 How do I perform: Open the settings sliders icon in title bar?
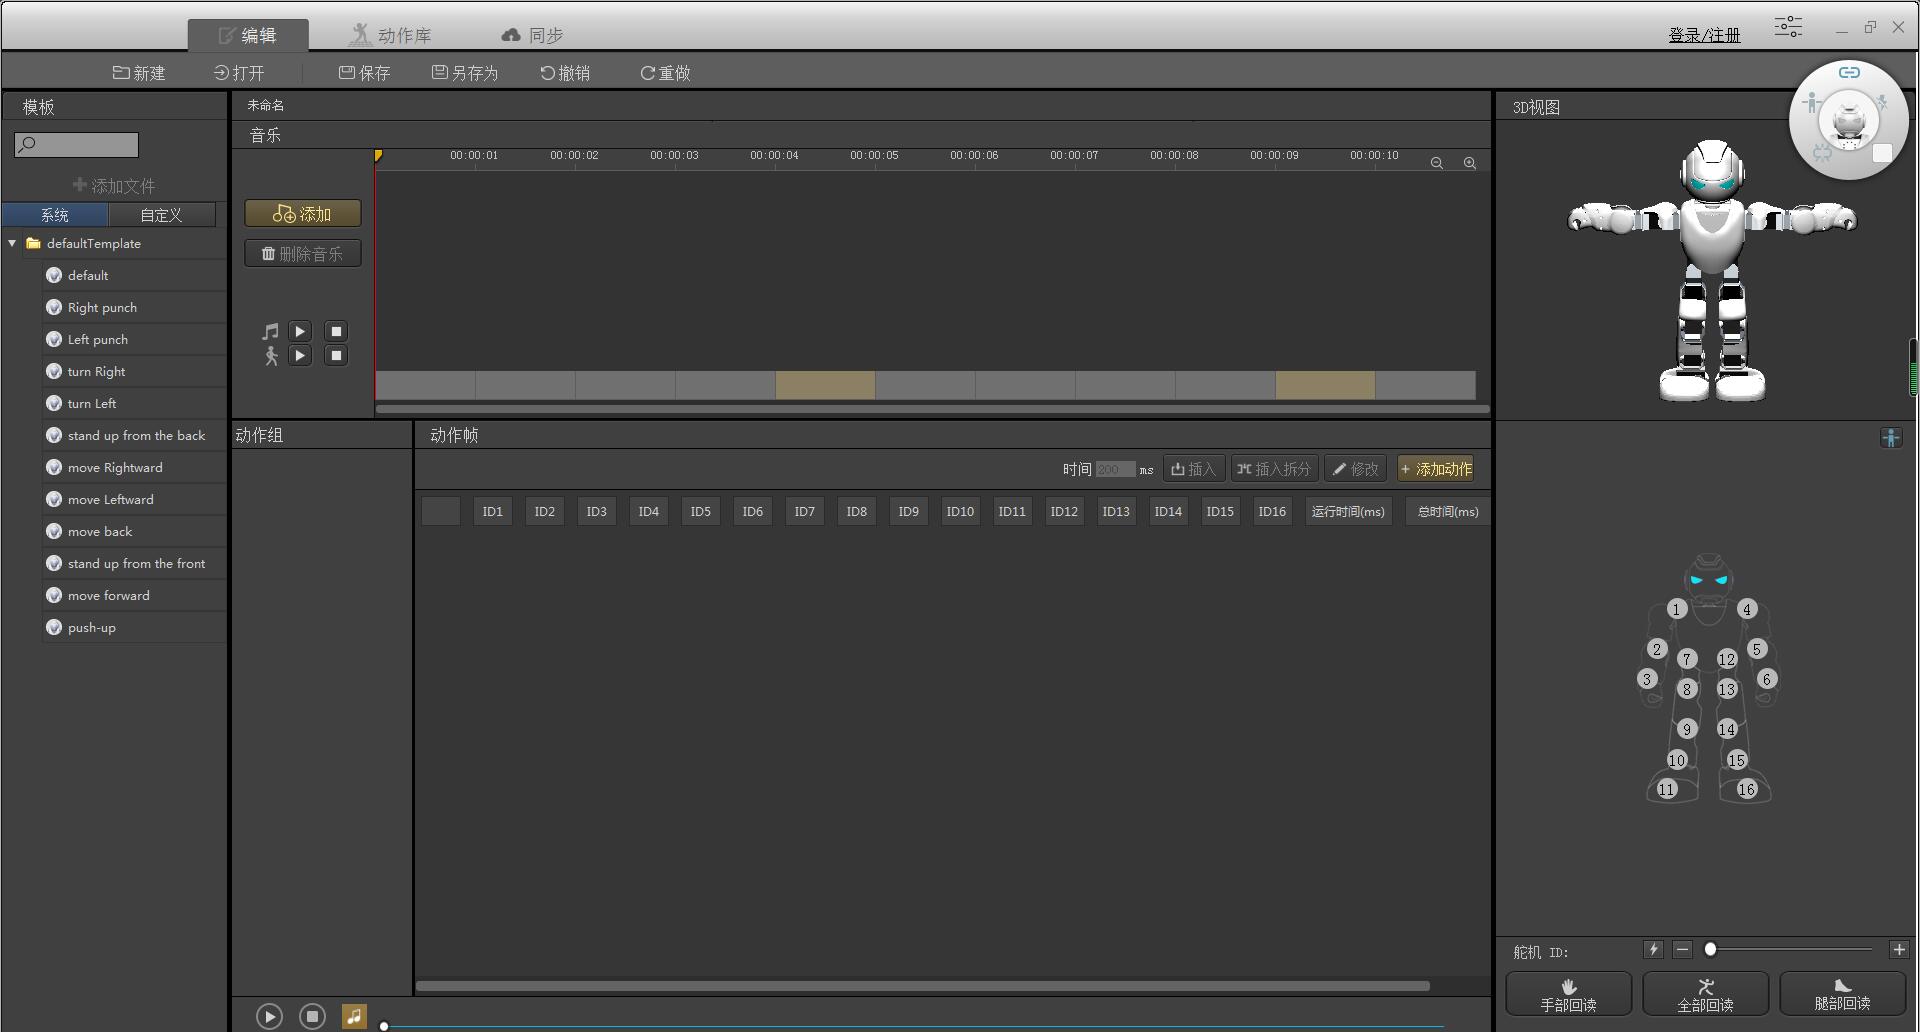pyautogui.click(x=1788, y=27)
